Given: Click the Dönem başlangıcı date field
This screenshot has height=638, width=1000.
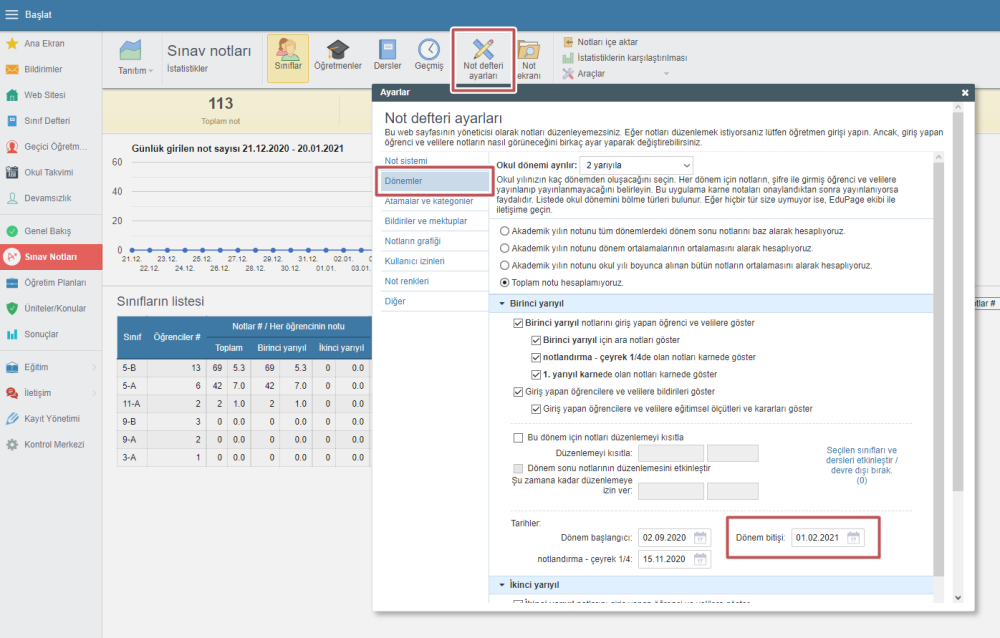Looking at the screenshot, I should pyautogui.click(x=675, y=538).
